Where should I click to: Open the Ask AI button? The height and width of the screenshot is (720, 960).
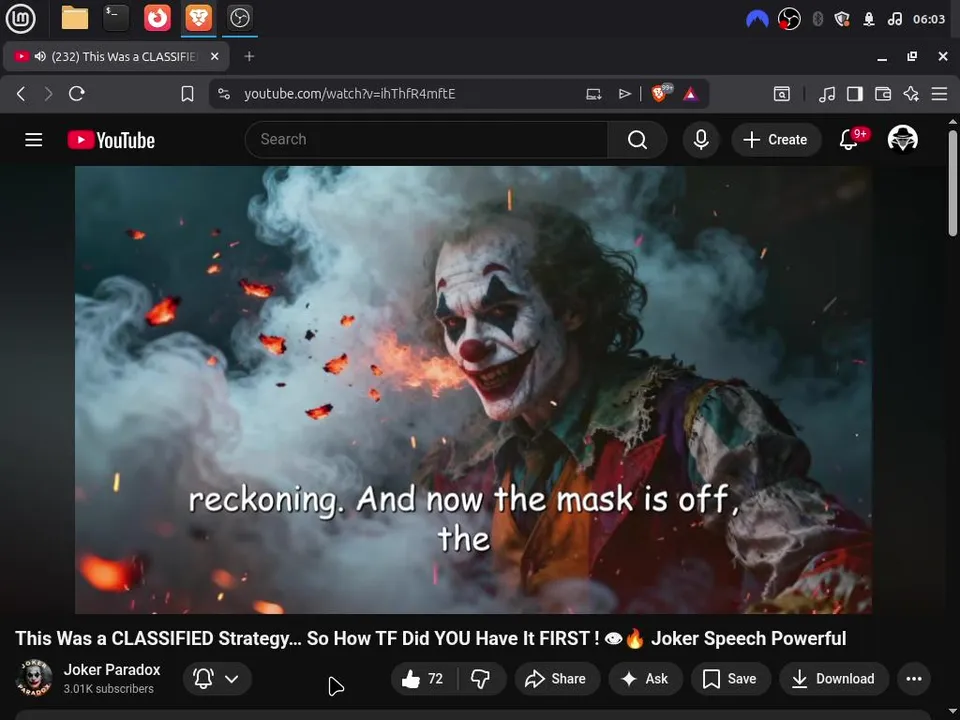point(645,678)
